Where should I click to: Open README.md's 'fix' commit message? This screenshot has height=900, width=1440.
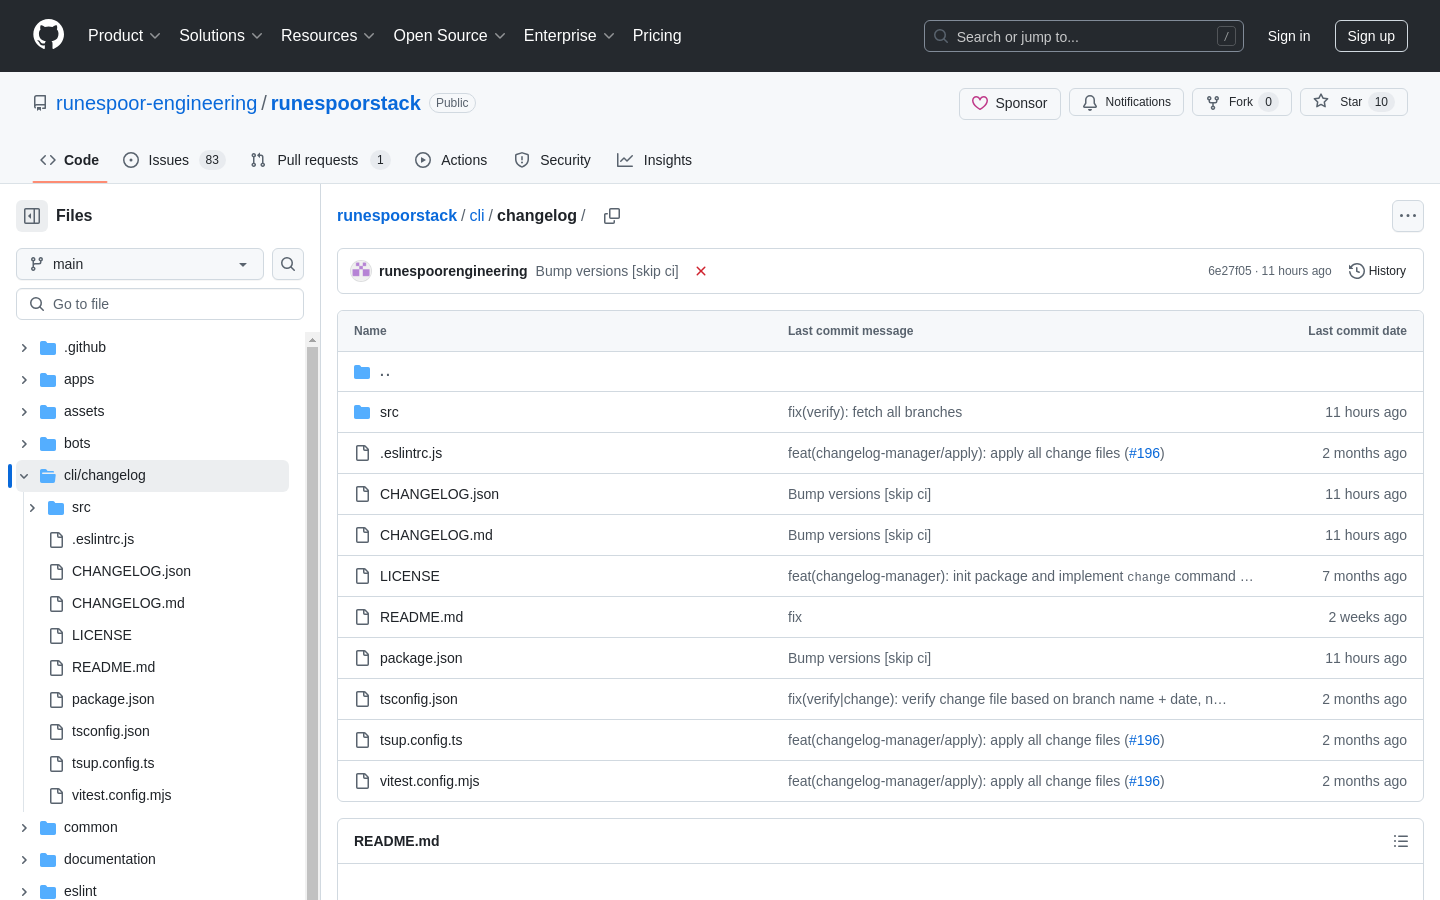(x=795, y=617)
